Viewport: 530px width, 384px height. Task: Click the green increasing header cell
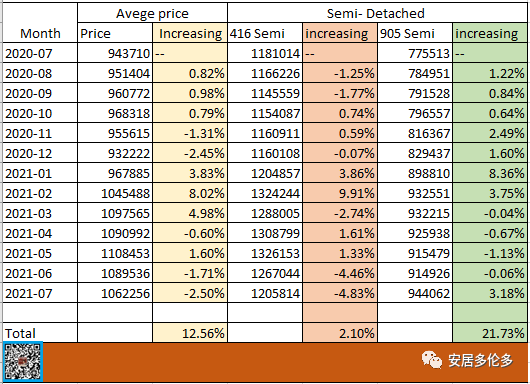[490, 33]
